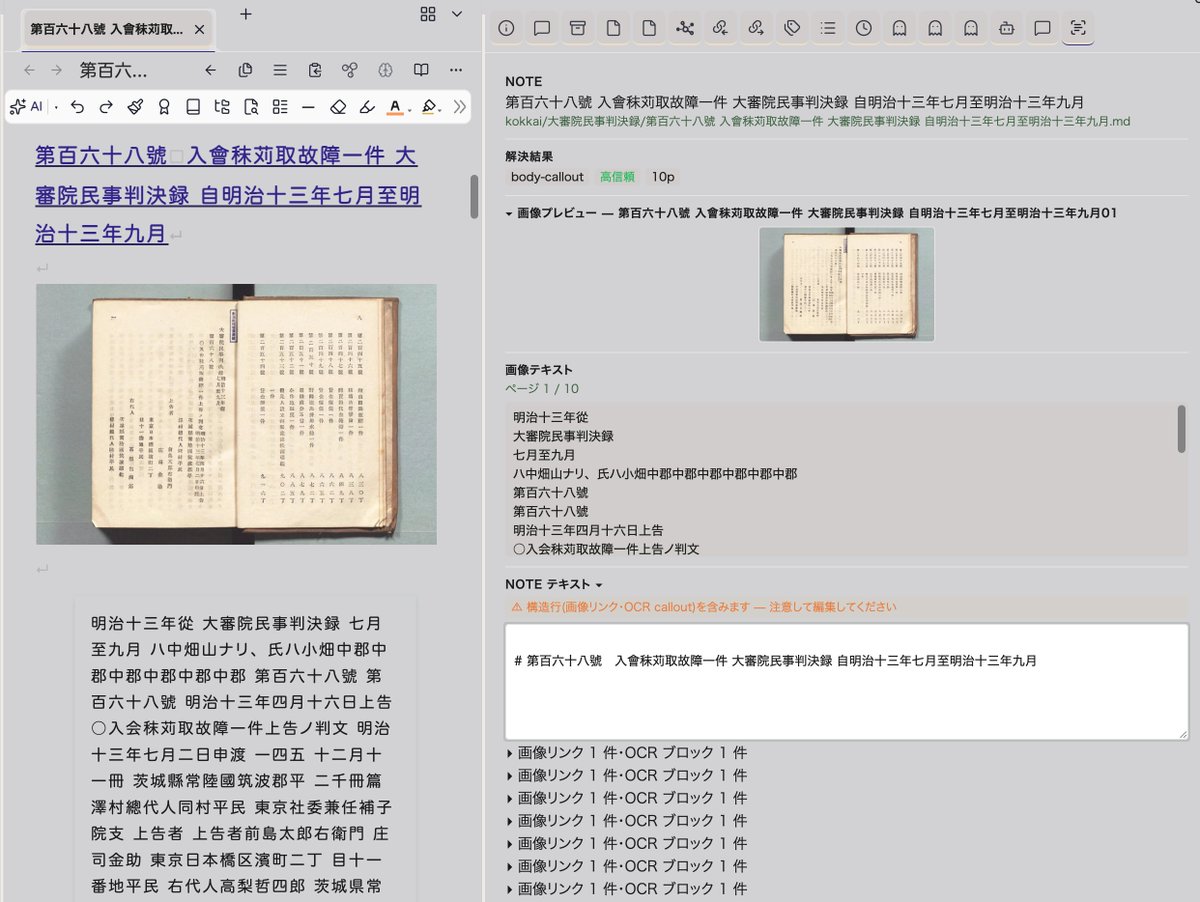Click the tree structure toolbar icon
Viewport: 1200px width, 902px height.
(x=222, y=106)
